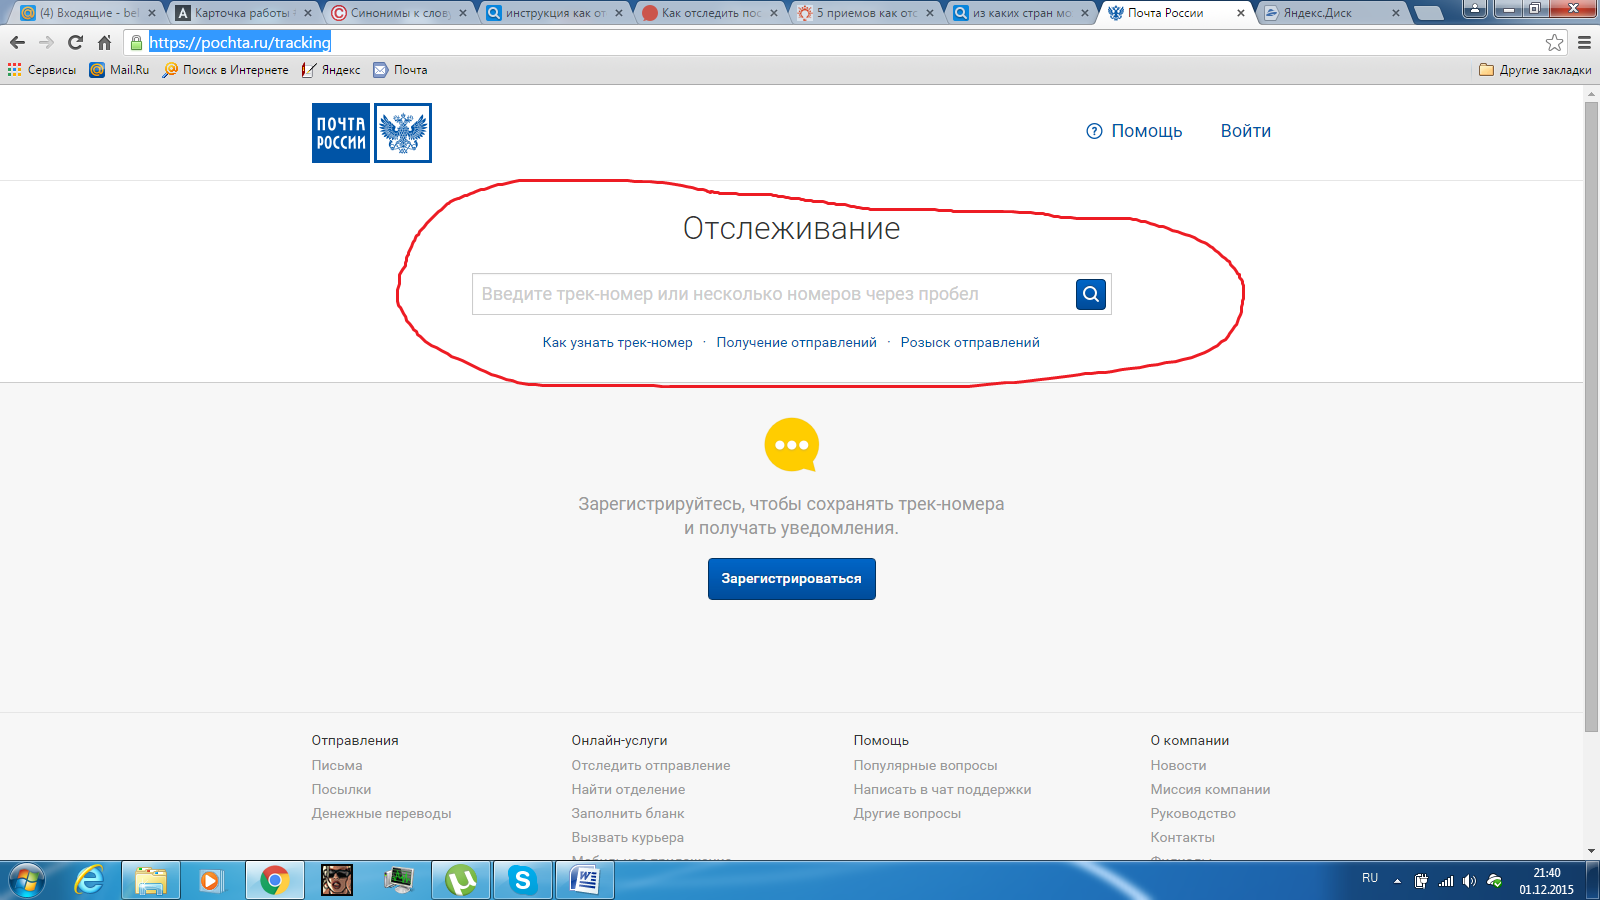Switch to 5 приемов как отс tab
This screenshot has width=1600, height=900.
click(x=866, y=13)
